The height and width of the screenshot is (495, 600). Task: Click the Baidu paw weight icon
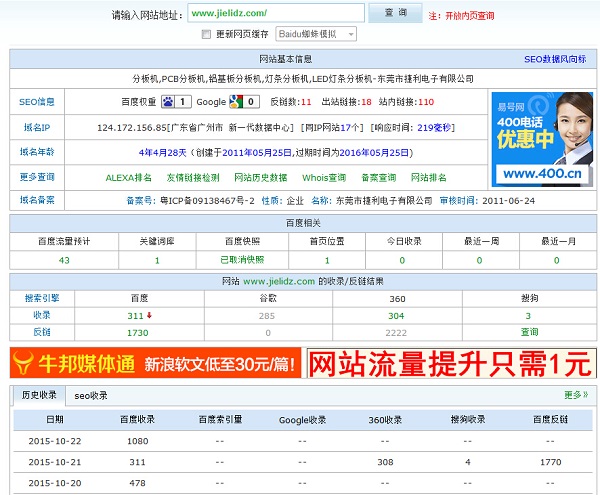click(x=168, y=102)
